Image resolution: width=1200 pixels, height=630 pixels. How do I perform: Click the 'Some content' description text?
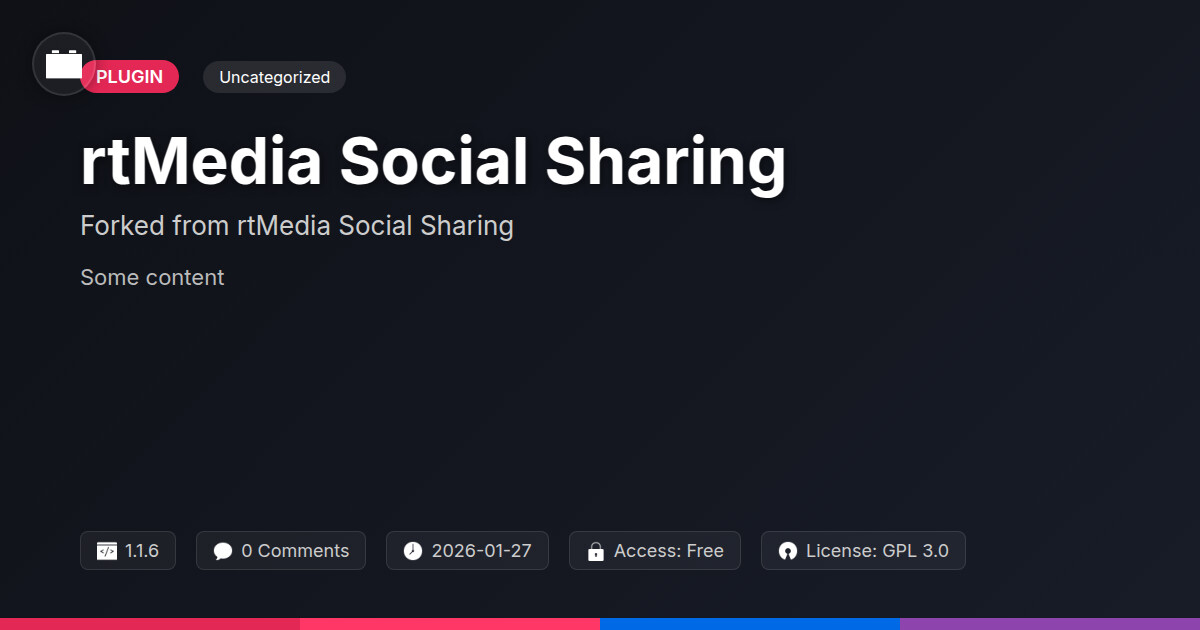152,277
